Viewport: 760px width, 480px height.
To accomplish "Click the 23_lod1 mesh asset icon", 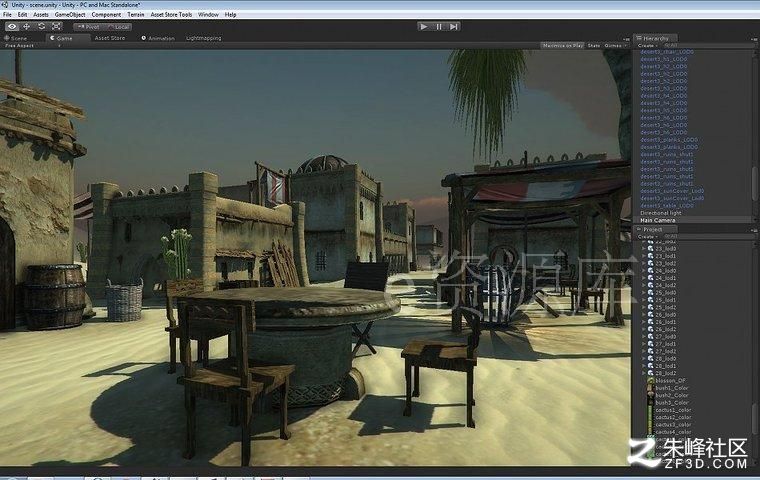I will 650,256.
